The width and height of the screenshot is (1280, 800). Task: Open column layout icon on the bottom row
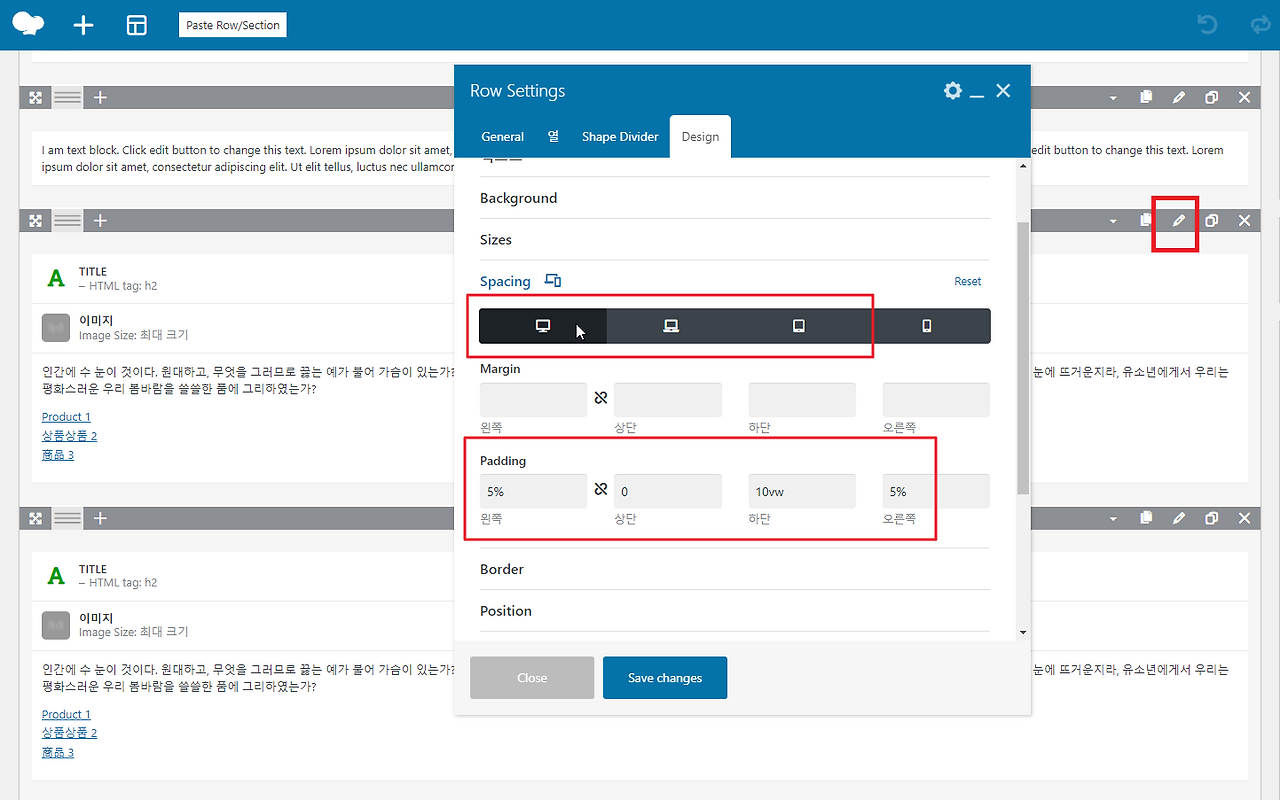pyautogui.click(x=67, y=518)
